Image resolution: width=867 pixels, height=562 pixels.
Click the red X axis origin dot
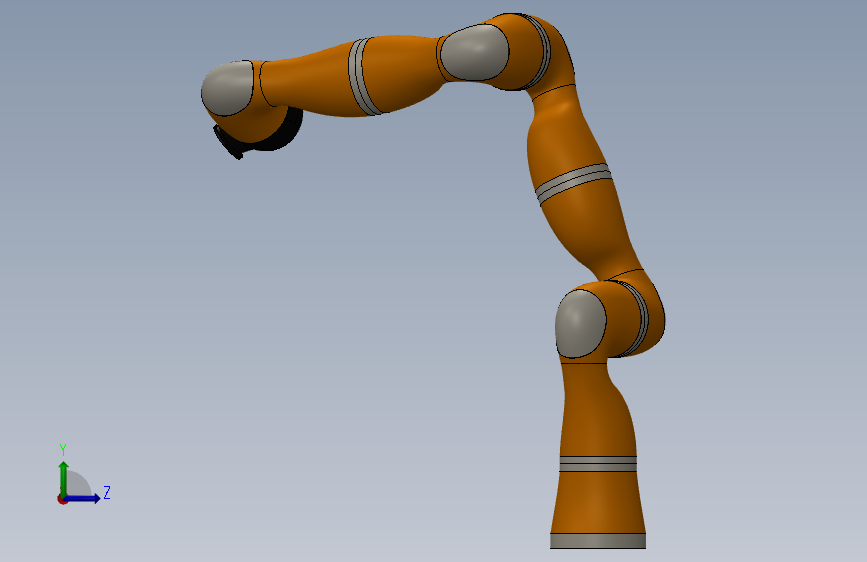point(62,499)
